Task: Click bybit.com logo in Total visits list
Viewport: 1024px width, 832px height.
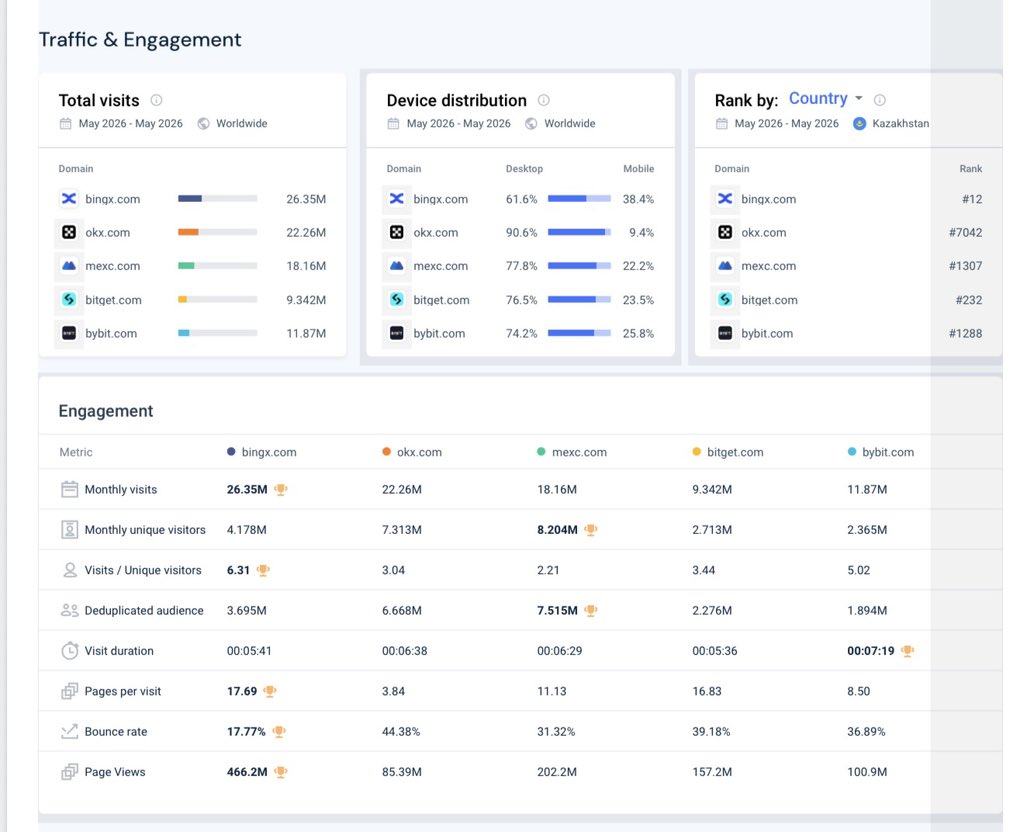Action: click(x=69, y=333)
